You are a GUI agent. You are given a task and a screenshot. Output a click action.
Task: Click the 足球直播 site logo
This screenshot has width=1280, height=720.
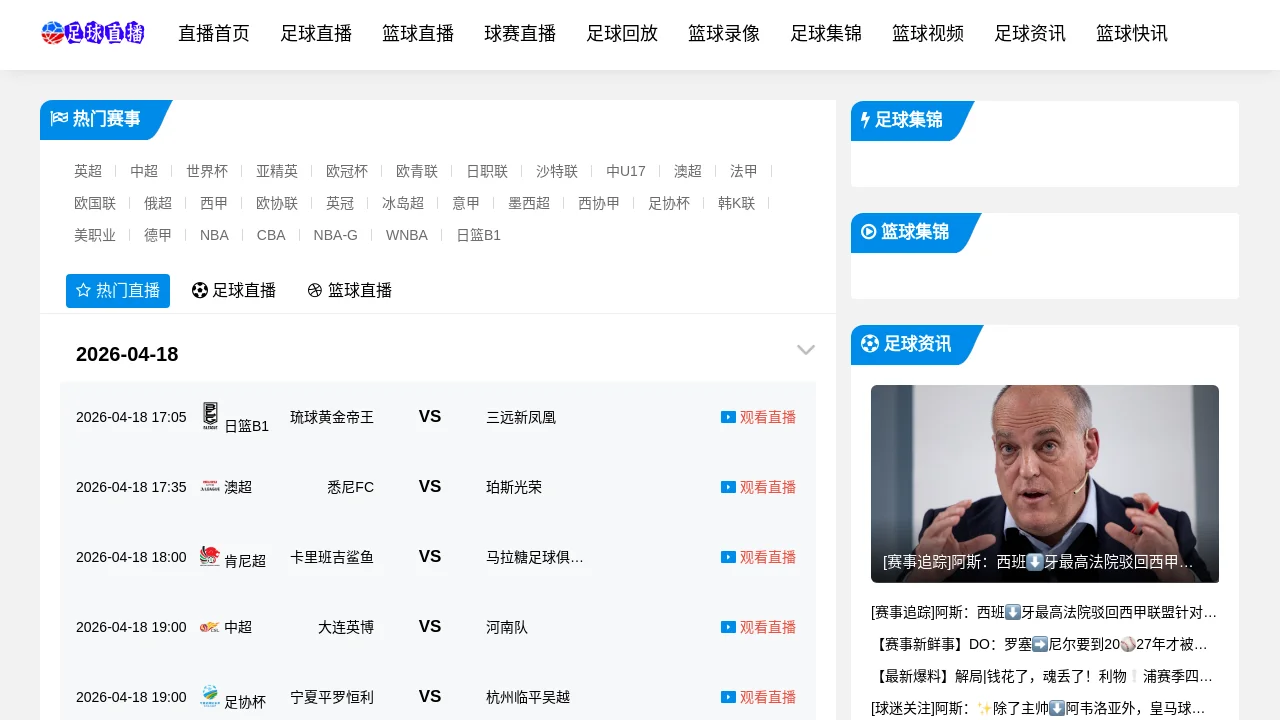93,33
